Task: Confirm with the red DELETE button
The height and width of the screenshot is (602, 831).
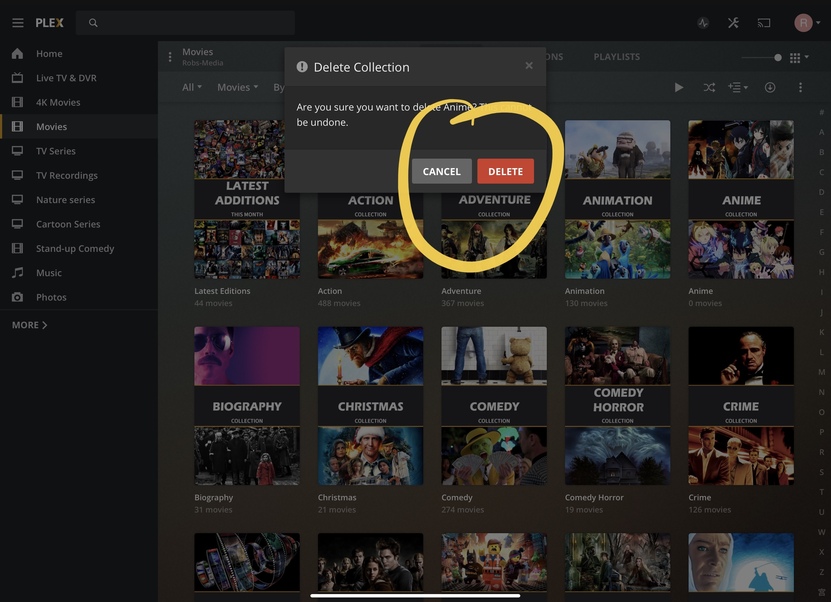Action: 506,171
